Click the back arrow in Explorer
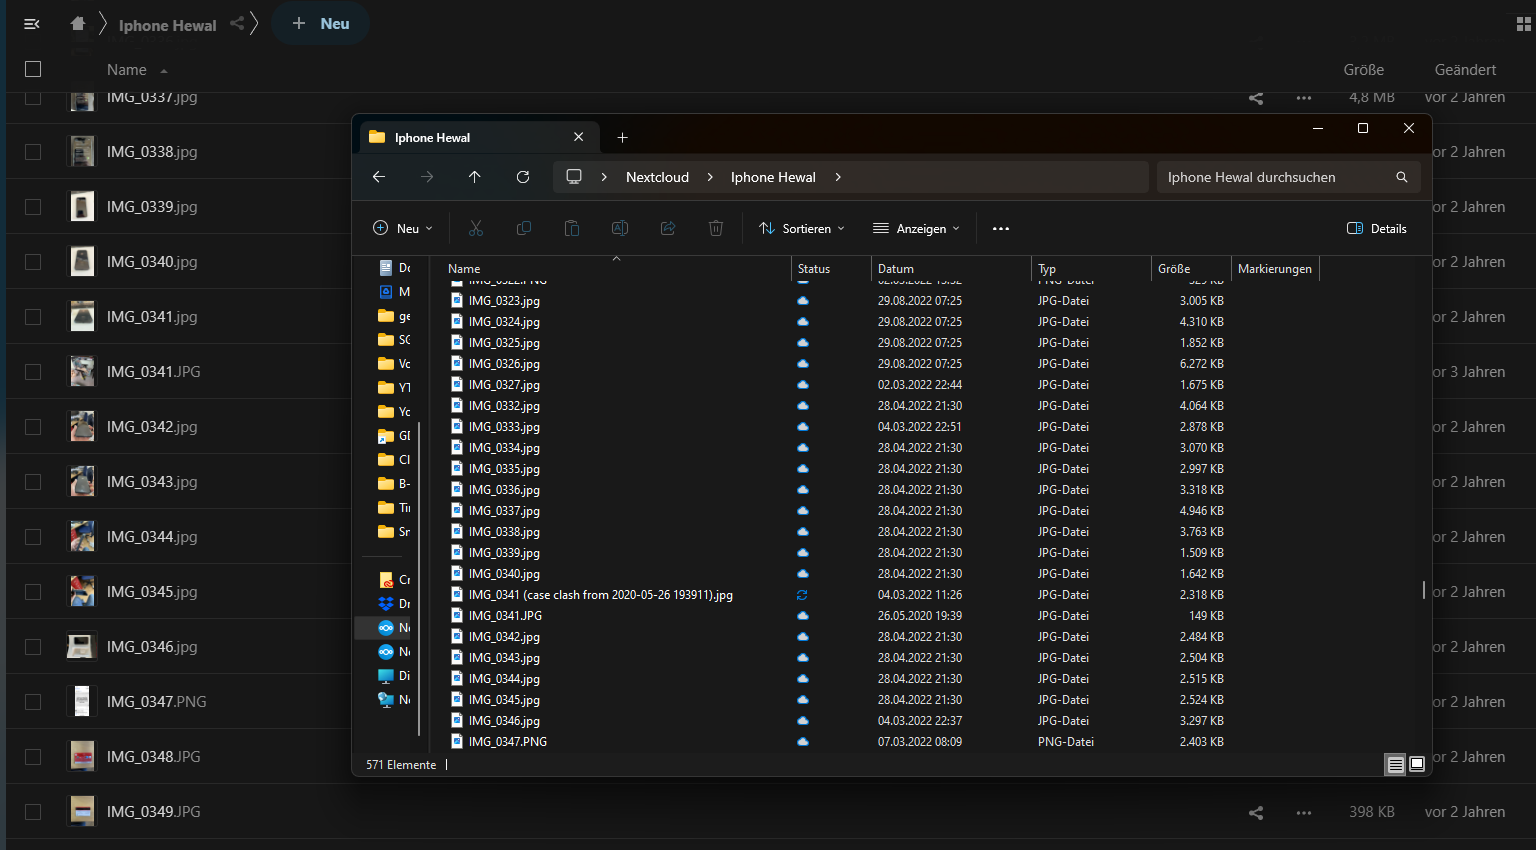Image resolution: width=1536 pixels, height=850 pixels. [x=379, y=177]
